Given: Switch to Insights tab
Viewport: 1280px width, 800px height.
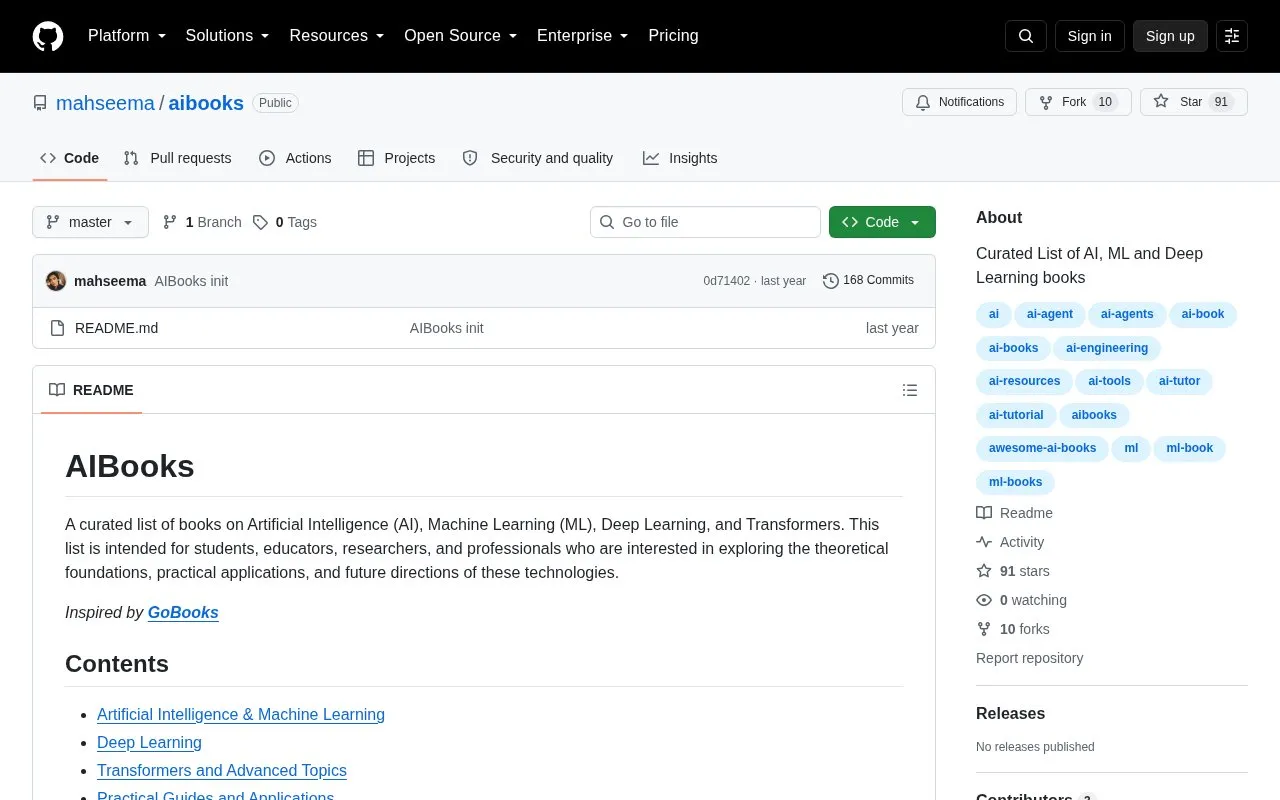Looking at the screenshot, I should (680, 158).
